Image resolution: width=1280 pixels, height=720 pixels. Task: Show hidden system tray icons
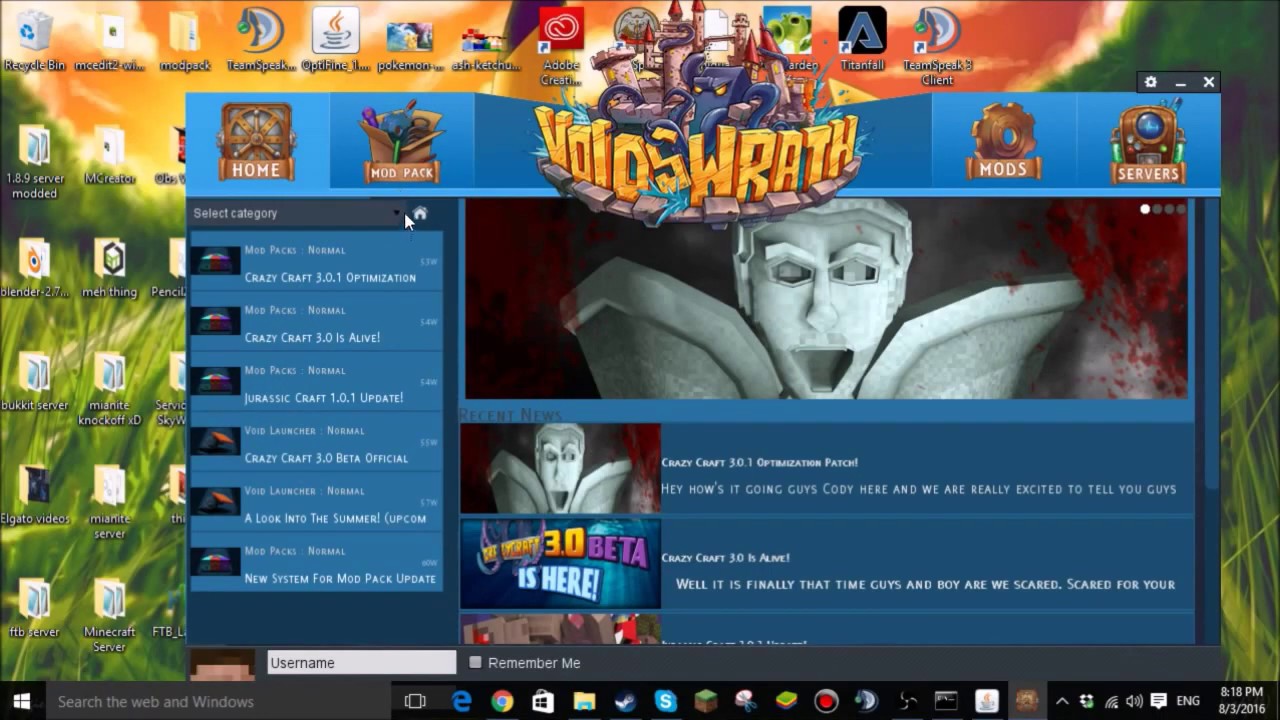coord(1062,701)
